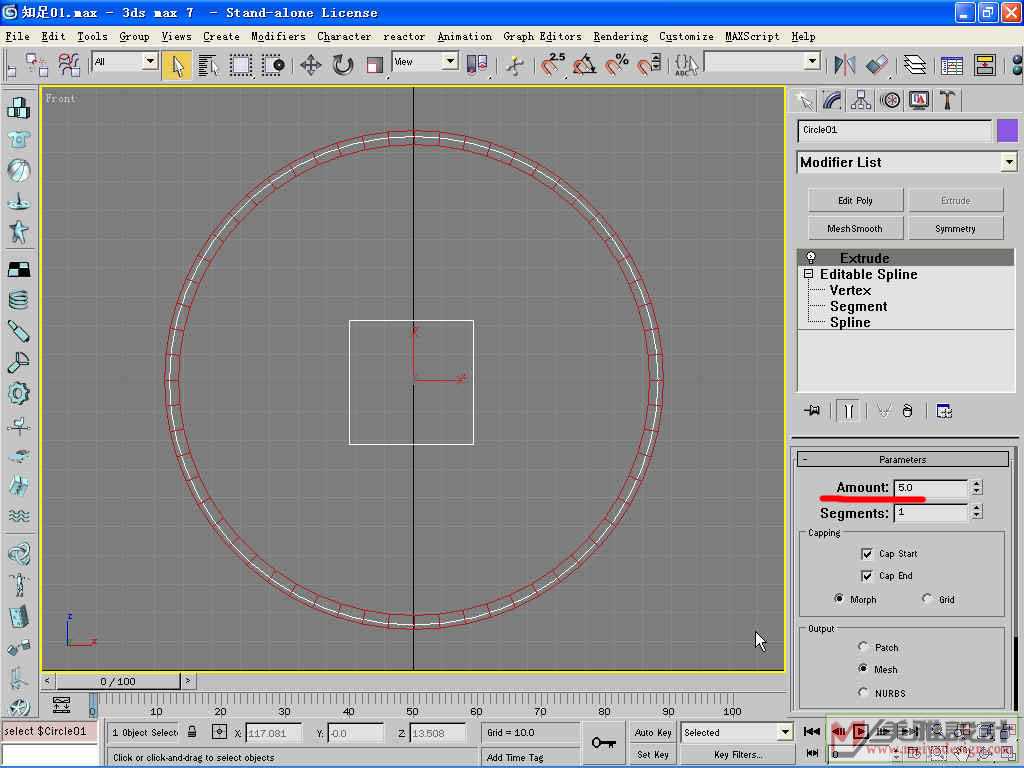
Task: Toggle the angle snap icon
Action: coord(585,65)
